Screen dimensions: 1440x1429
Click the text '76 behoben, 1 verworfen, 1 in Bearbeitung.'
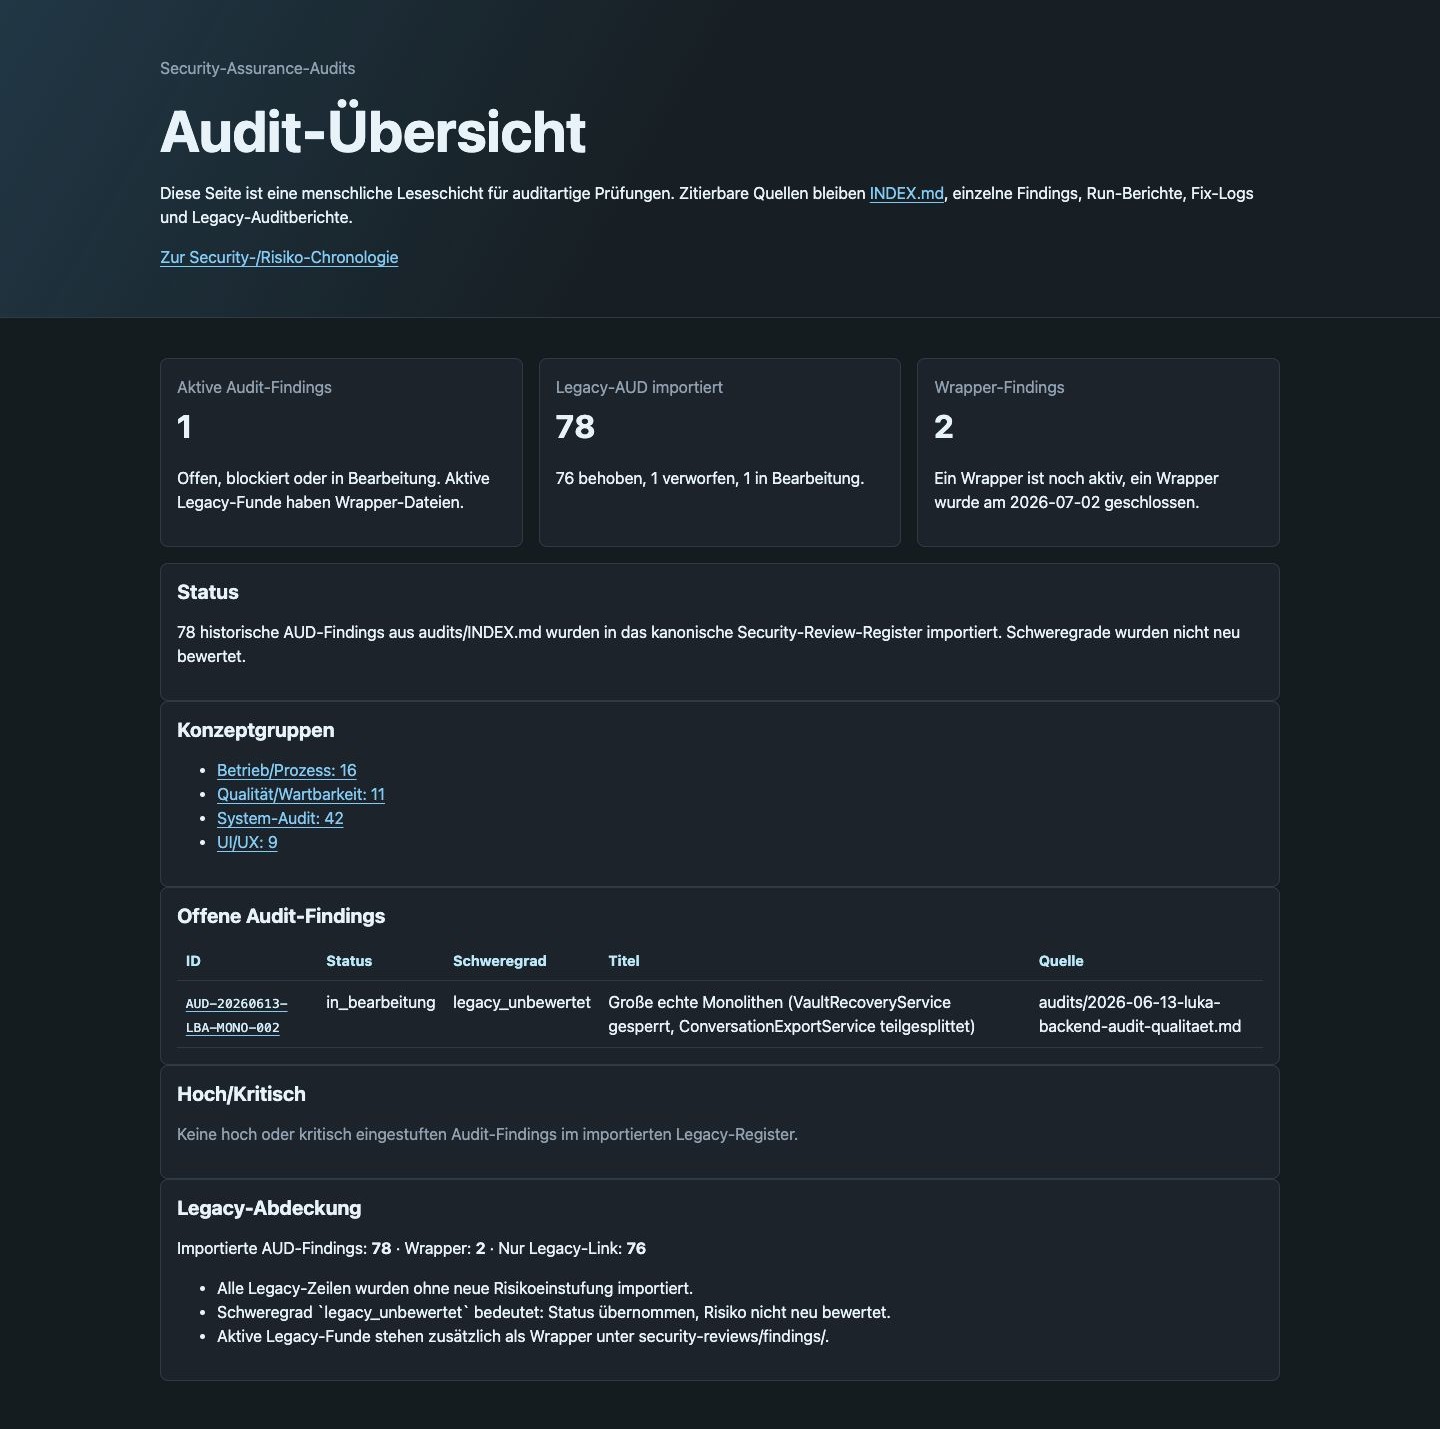click(710, 478)
